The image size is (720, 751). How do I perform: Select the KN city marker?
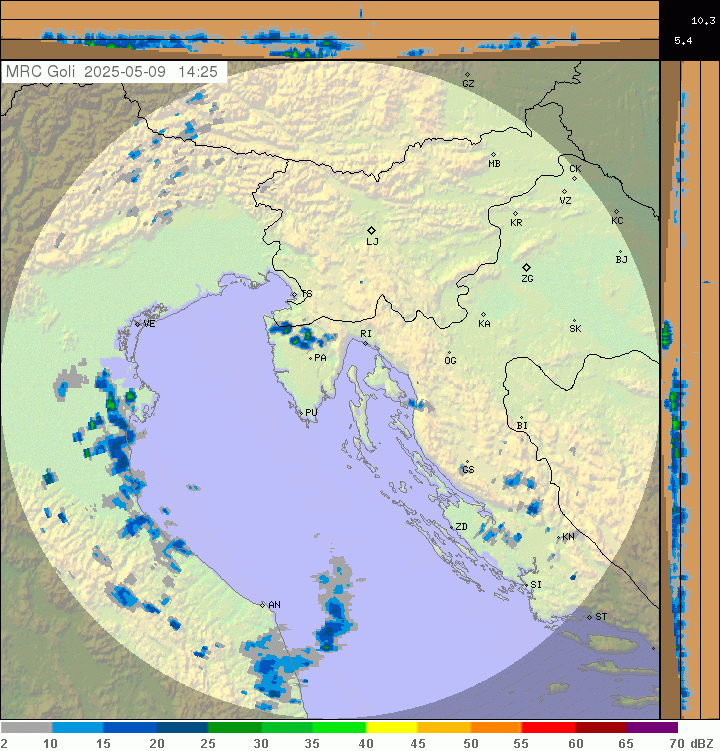pyautogui.click(x=559, y=537)
